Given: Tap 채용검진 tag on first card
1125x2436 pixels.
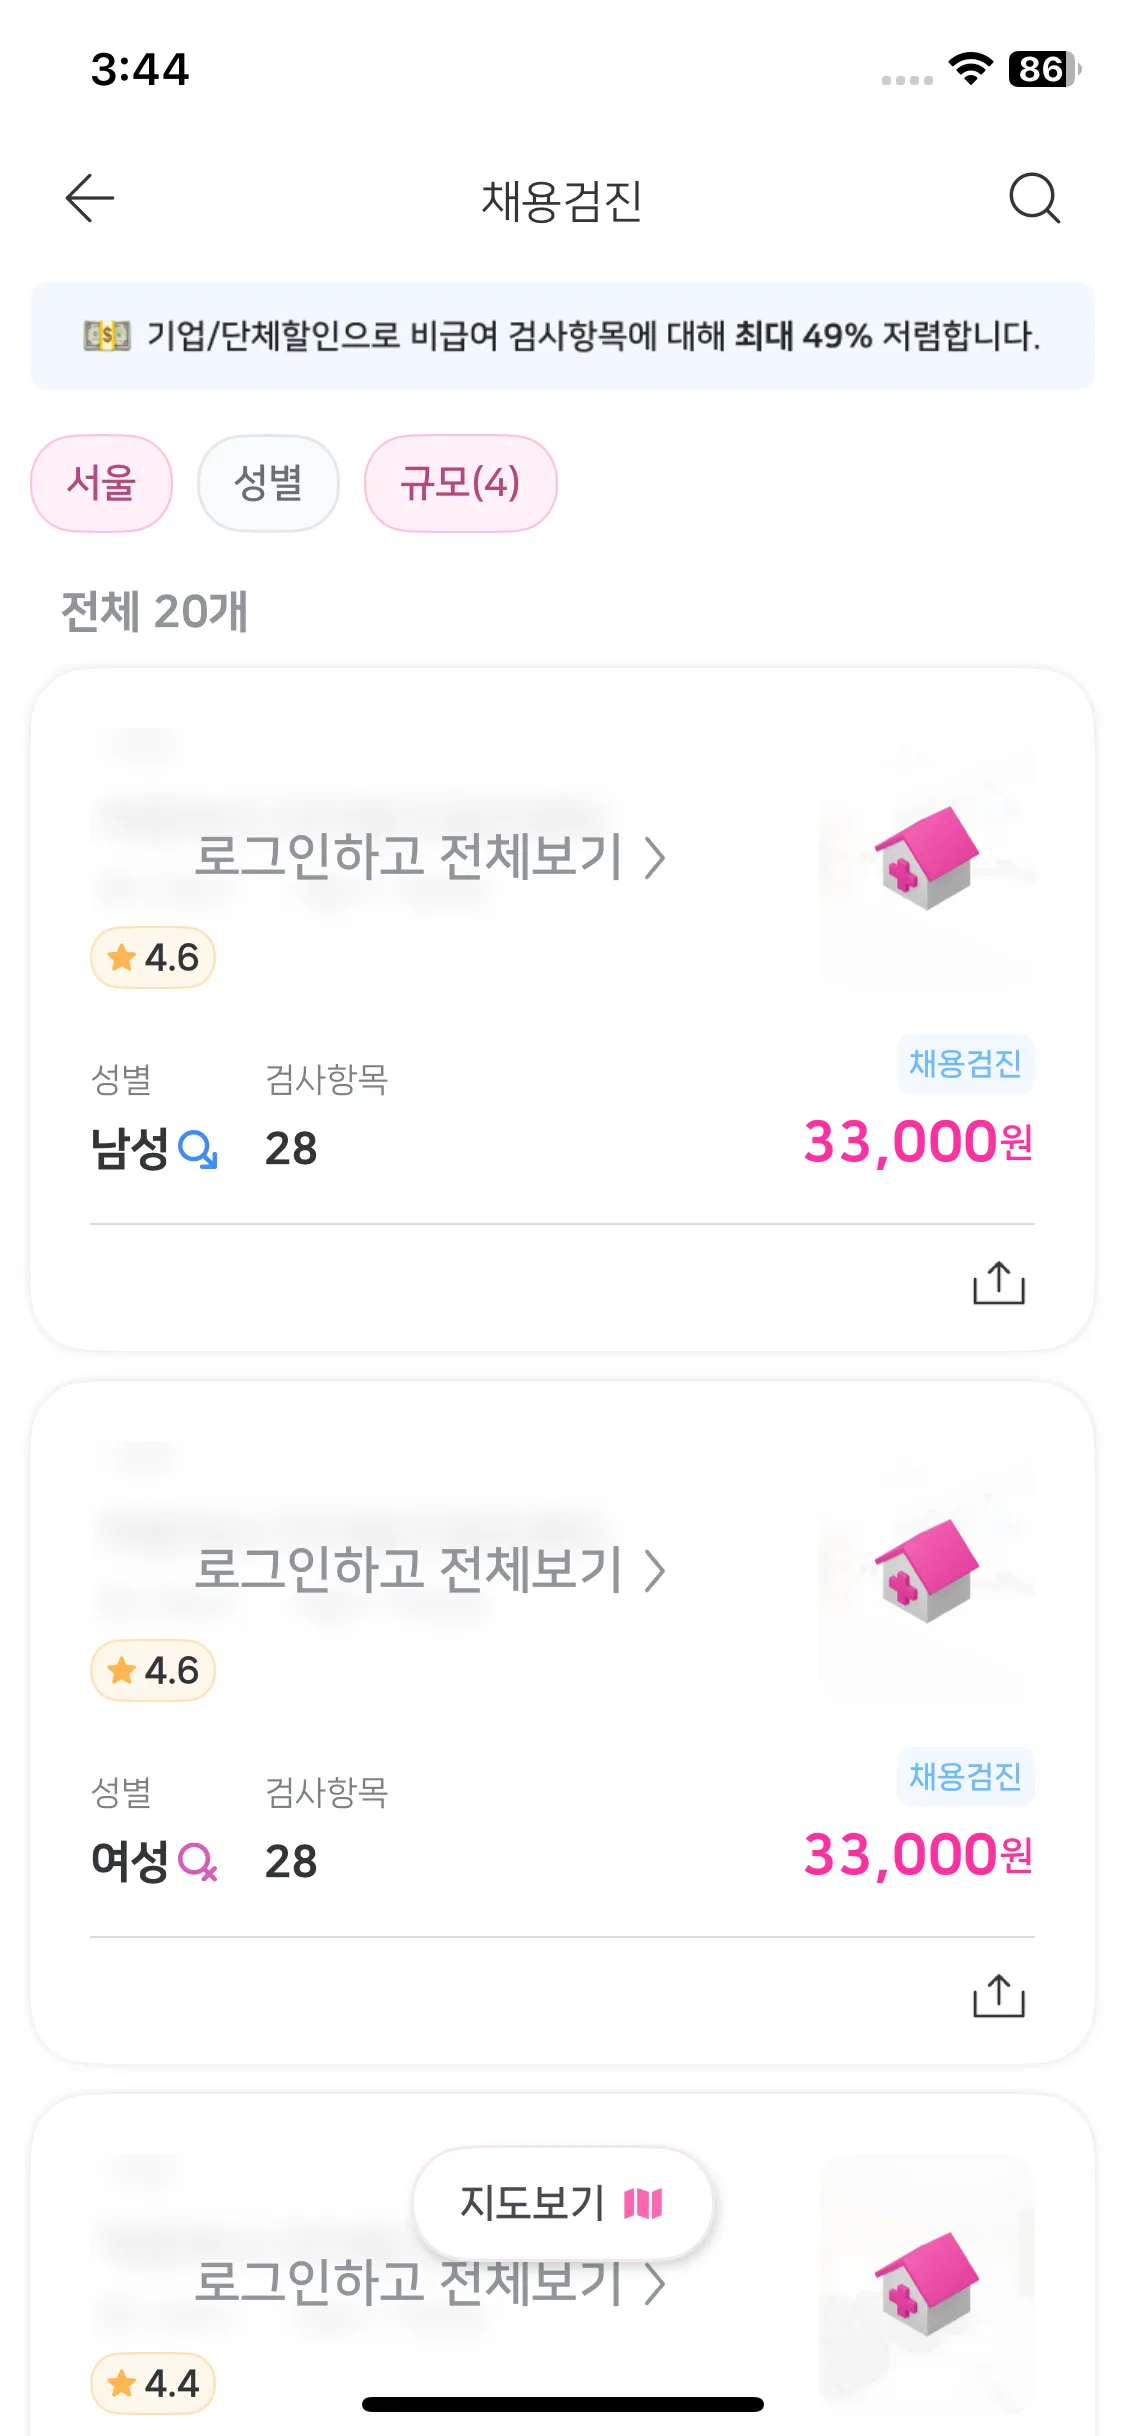Looking at the screenshot, I should click(x=965, y=1063).
